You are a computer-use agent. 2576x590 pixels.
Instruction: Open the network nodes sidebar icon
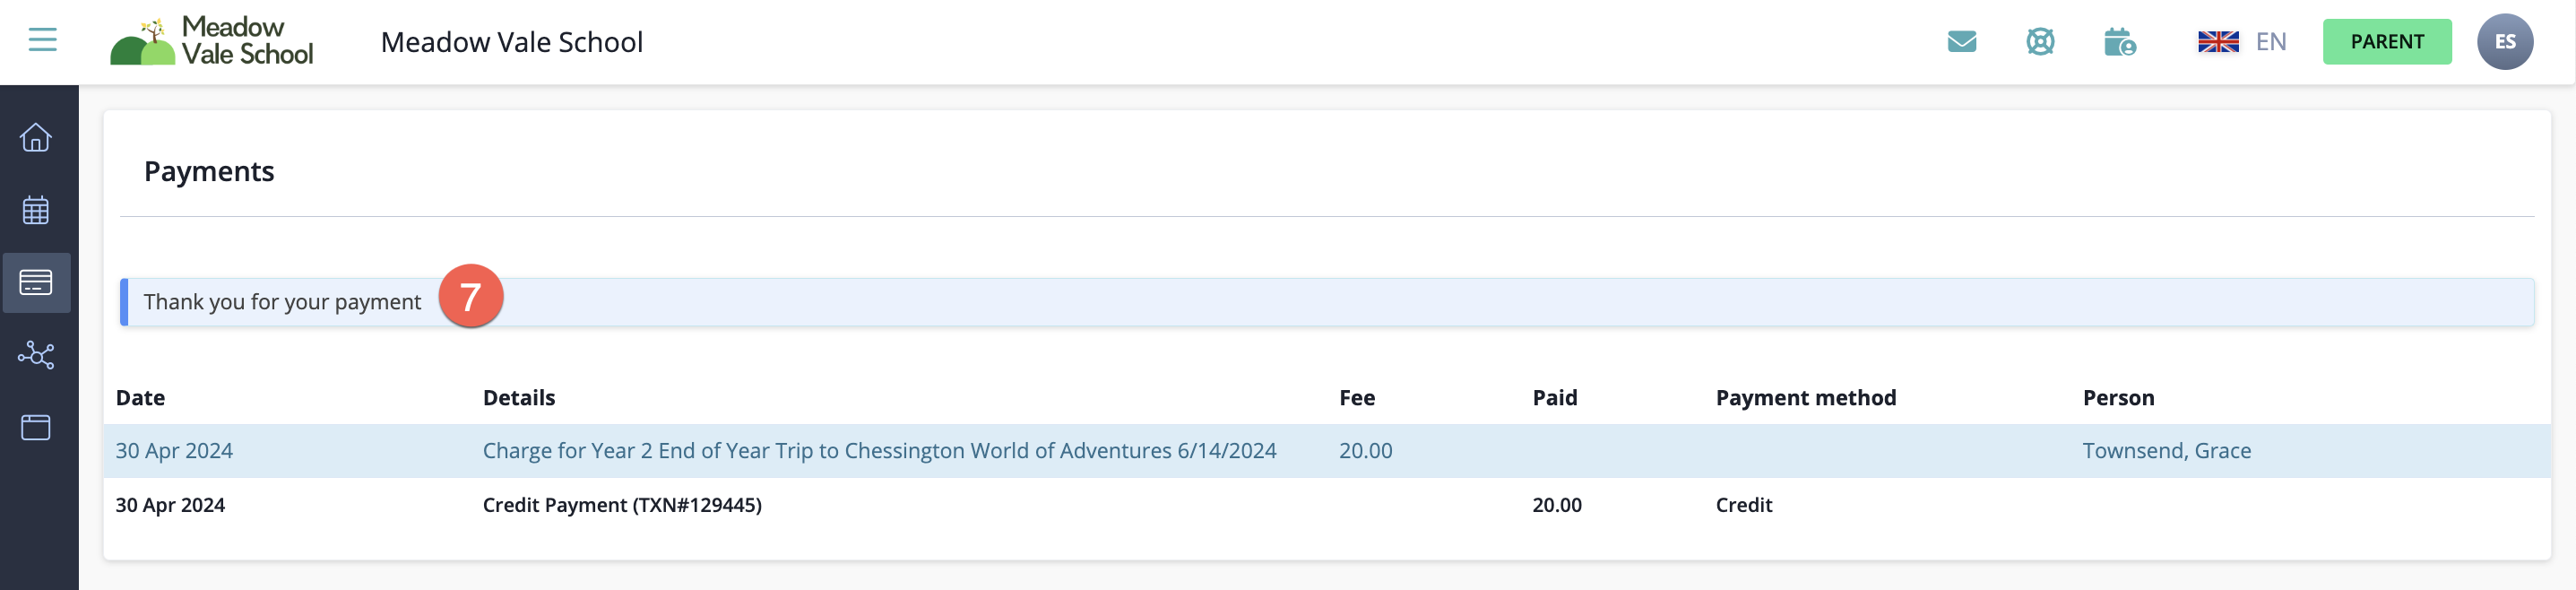pos(36,355)
